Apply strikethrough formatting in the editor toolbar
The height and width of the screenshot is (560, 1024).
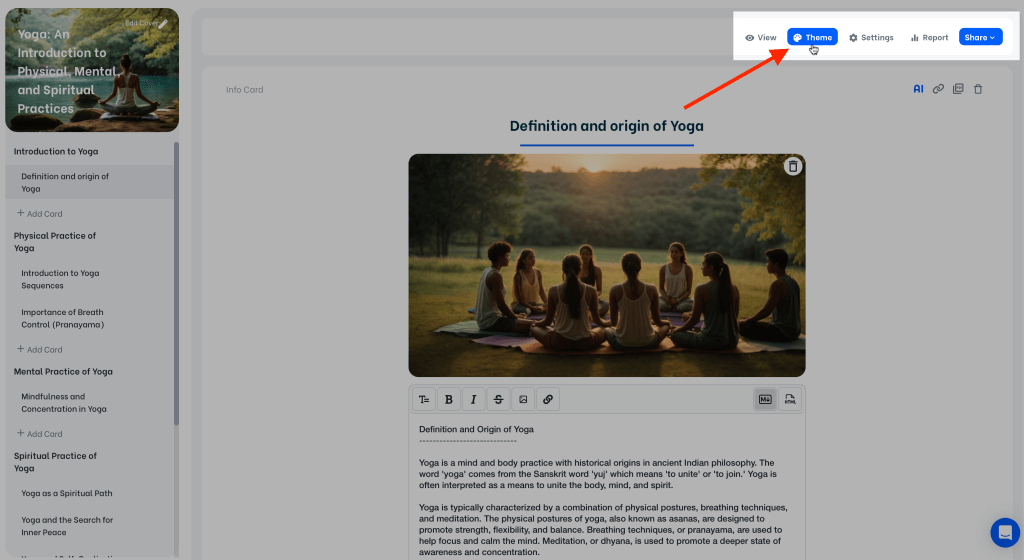498,399
